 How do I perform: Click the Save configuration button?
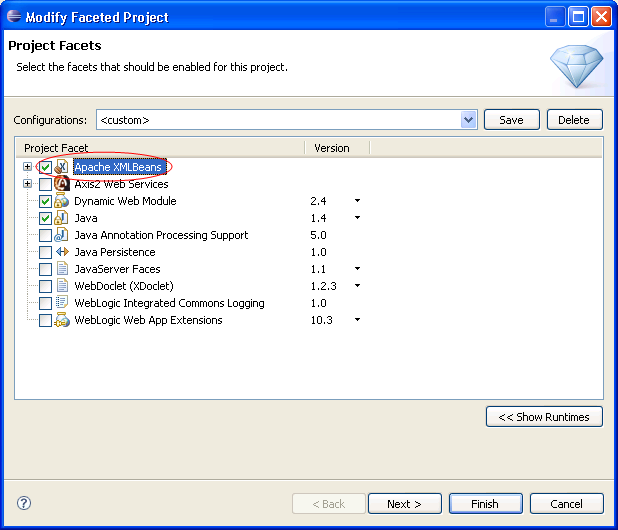pos(512,120)
